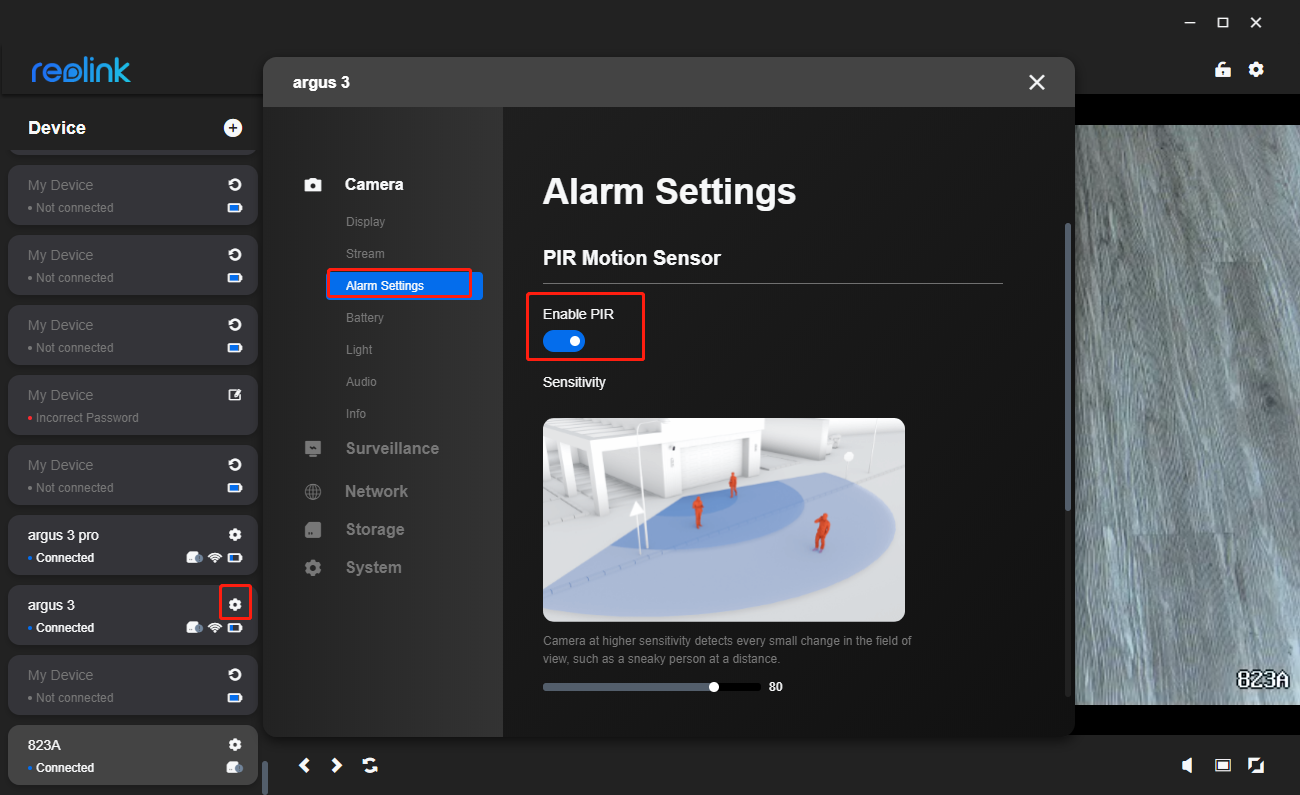Check battery status icon for argus 3 pro
The image size is (1300, 795).
tap(235, 557)
